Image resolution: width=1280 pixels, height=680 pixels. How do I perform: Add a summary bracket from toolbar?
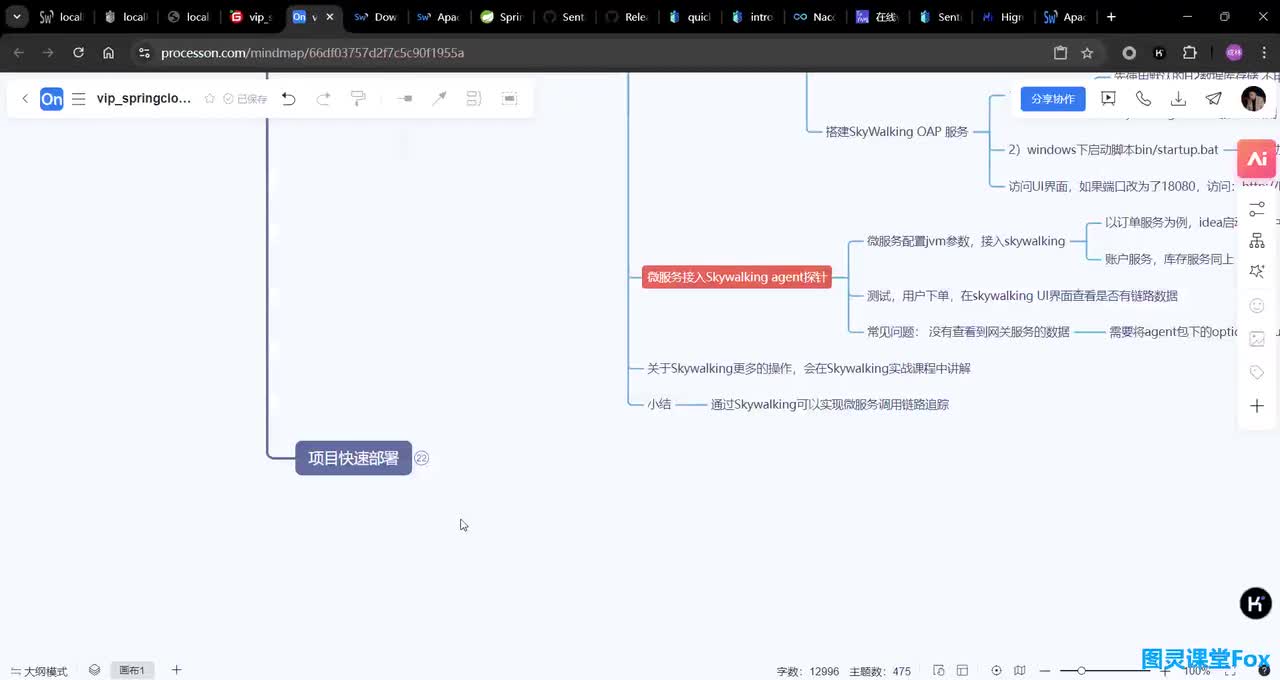tap(474, 99)
